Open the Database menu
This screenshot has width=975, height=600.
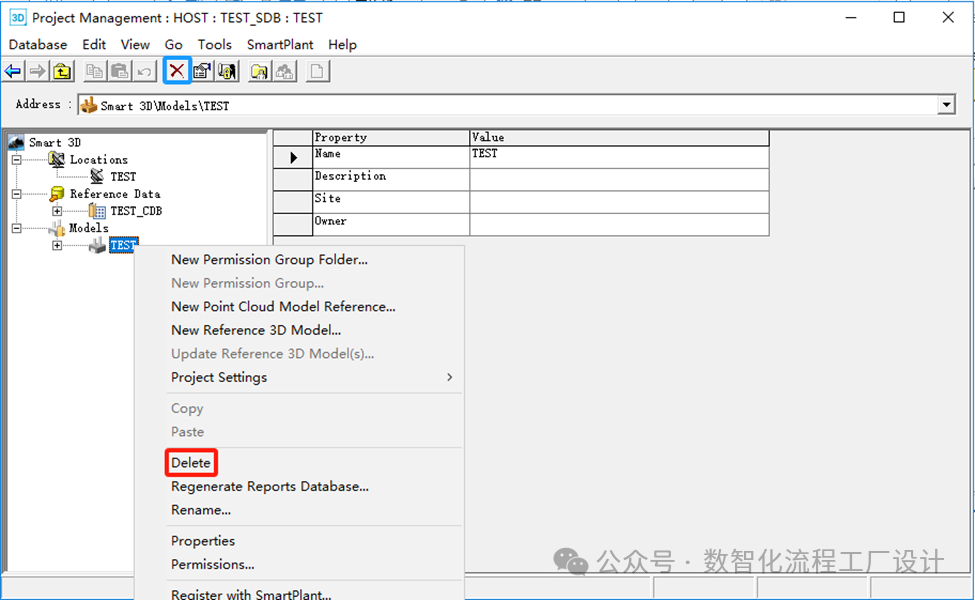38,45
